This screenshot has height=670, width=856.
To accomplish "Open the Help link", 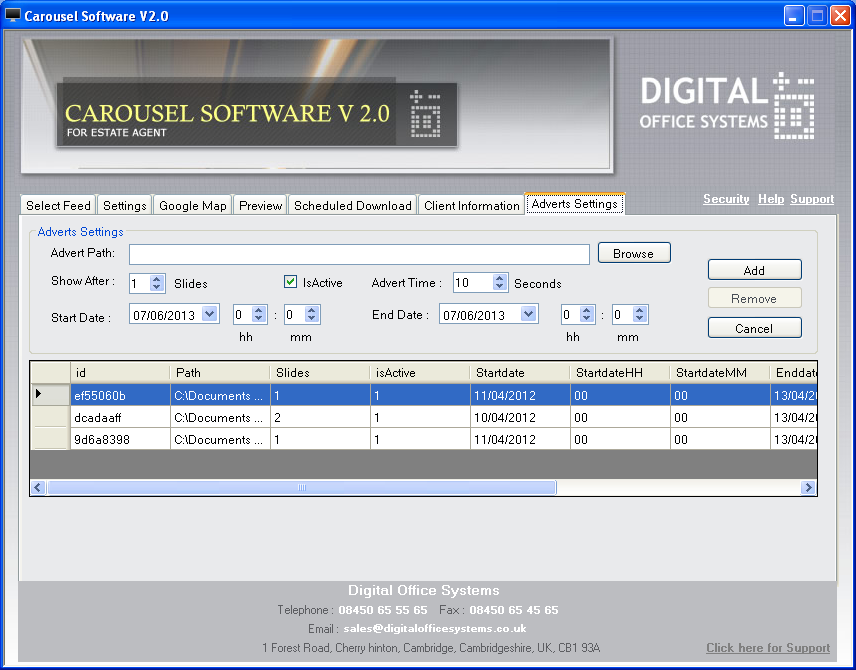I will click(x=771, y=199).
